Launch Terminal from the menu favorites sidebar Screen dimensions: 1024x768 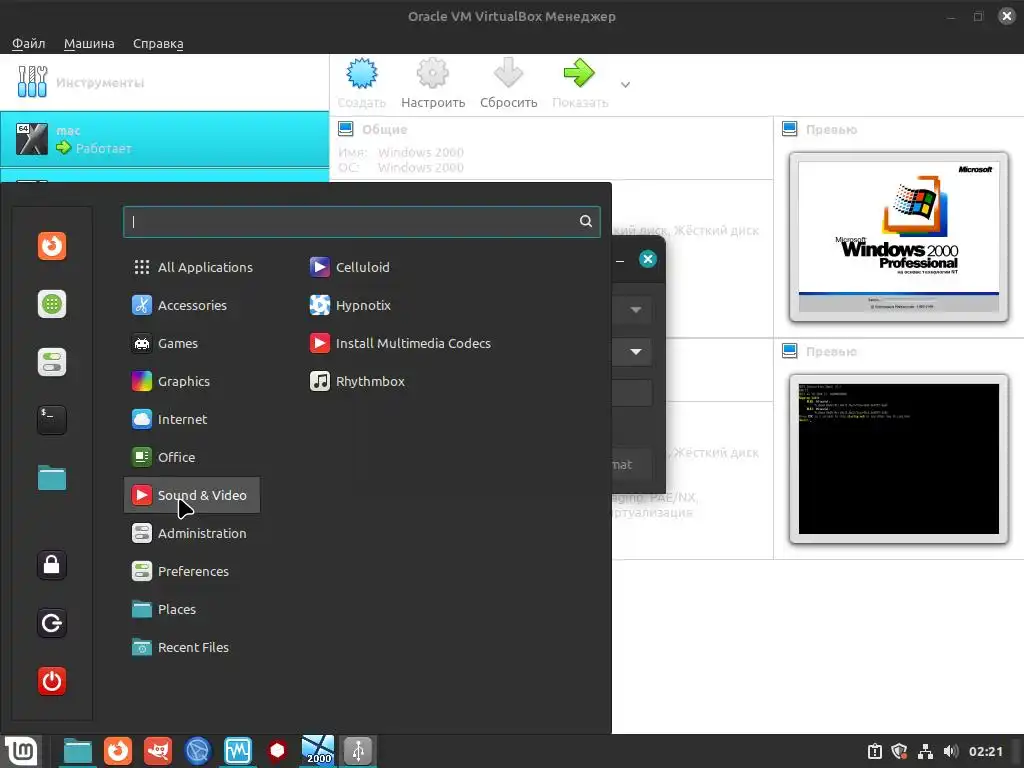click(52, 420)
